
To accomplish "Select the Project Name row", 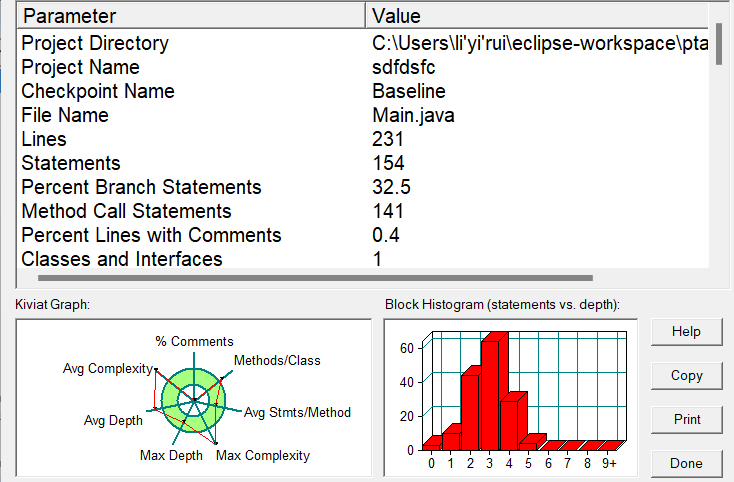I will click(363, 67).
